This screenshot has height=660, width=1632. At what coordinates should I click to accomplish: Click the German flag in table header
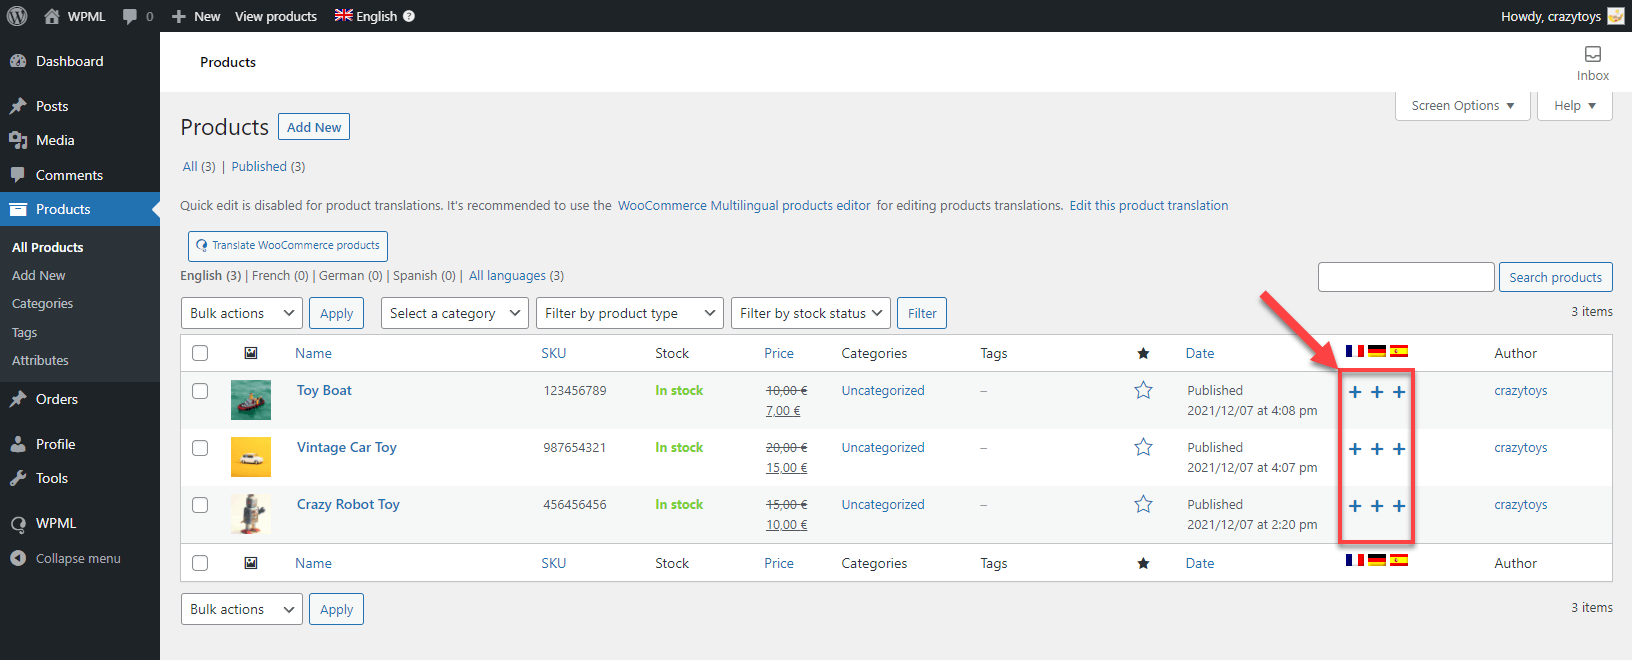[x=1377, y=351]
